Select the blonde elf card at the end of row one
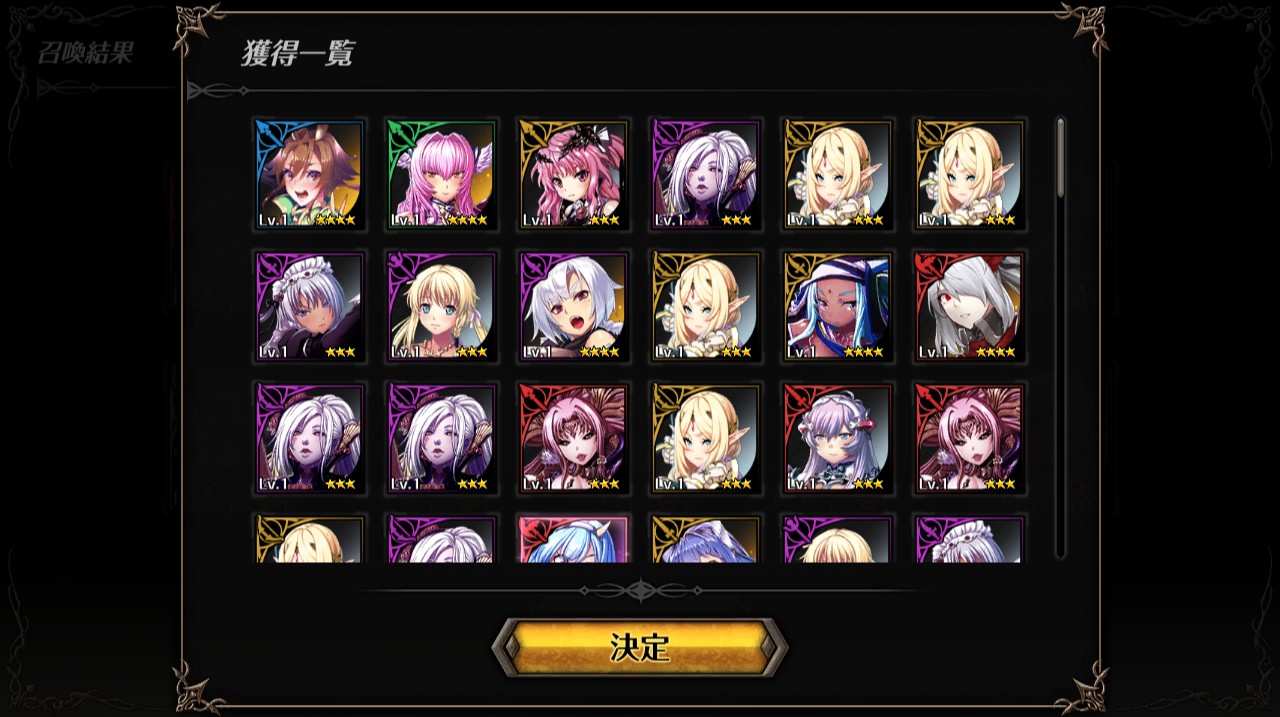Viewport: 1280px width, 717px height. pos(970,175)
